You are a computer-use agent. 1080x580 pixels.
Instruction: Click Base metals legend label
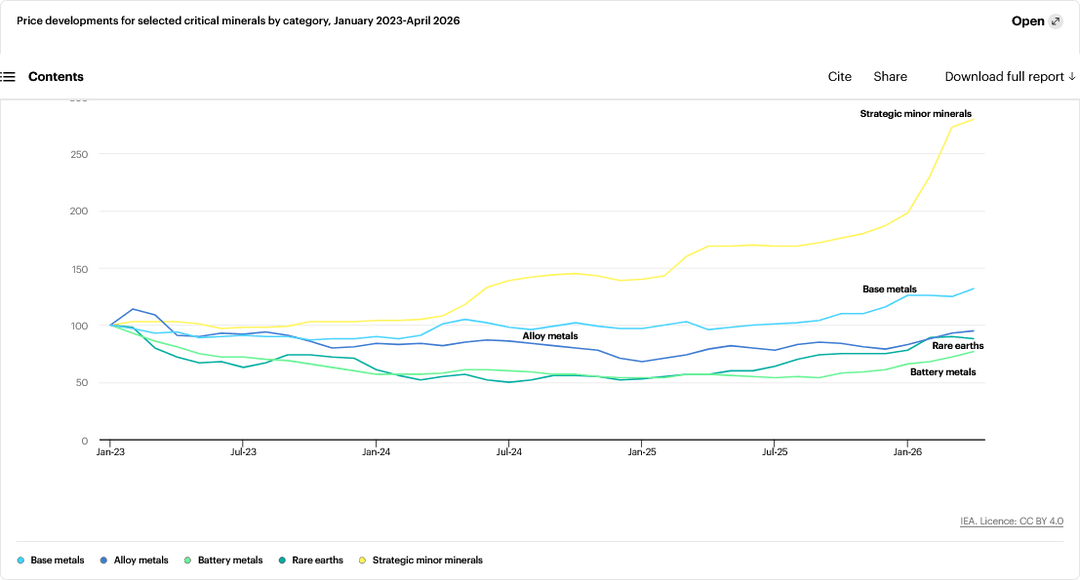57,561
